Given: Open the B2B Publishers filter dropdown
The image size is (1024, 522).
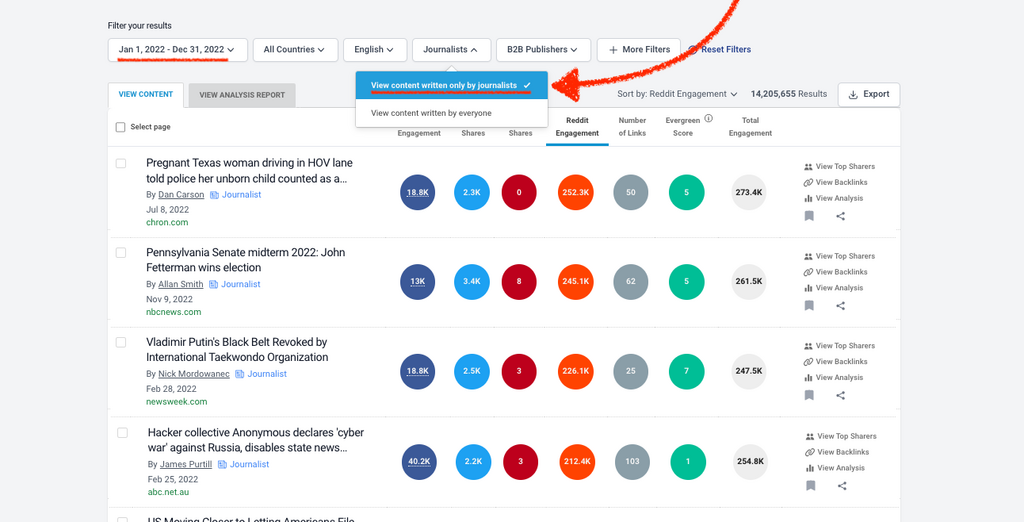Looking at the screenshot, I should pyautogui.click(x=541, y=49).
